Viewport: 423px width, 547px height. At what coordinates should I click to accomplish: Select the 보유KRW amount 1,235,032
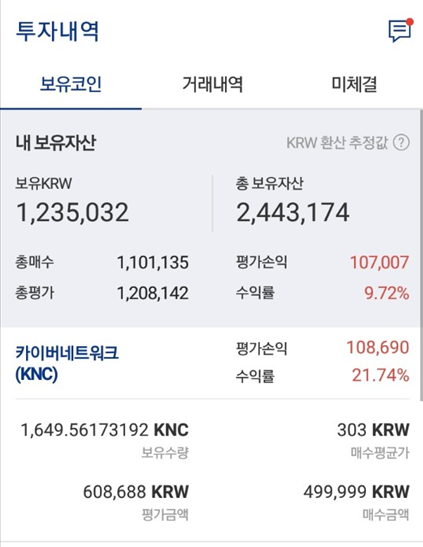click(x=73, y=212)
